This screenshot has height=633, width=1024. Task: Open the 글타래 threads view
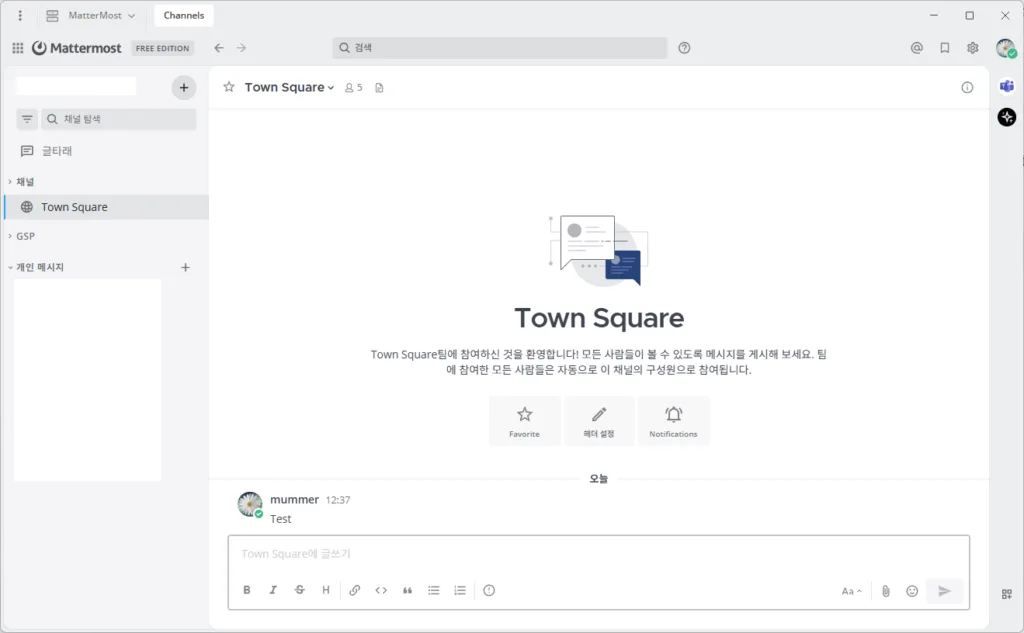coord(106,151)
